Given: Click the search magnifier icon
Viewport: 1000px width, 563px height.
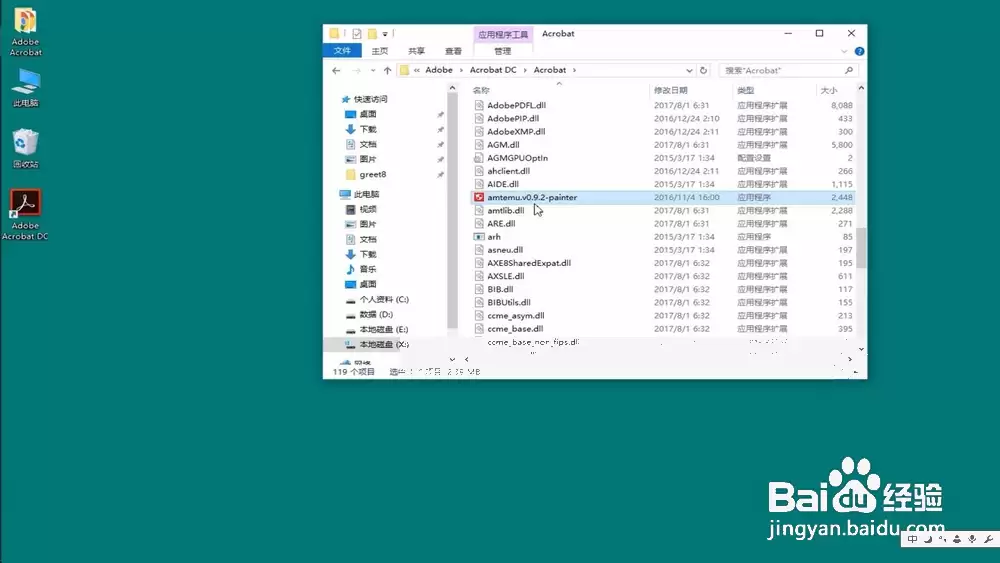Looking at the screenshot, I should [849, 70].
